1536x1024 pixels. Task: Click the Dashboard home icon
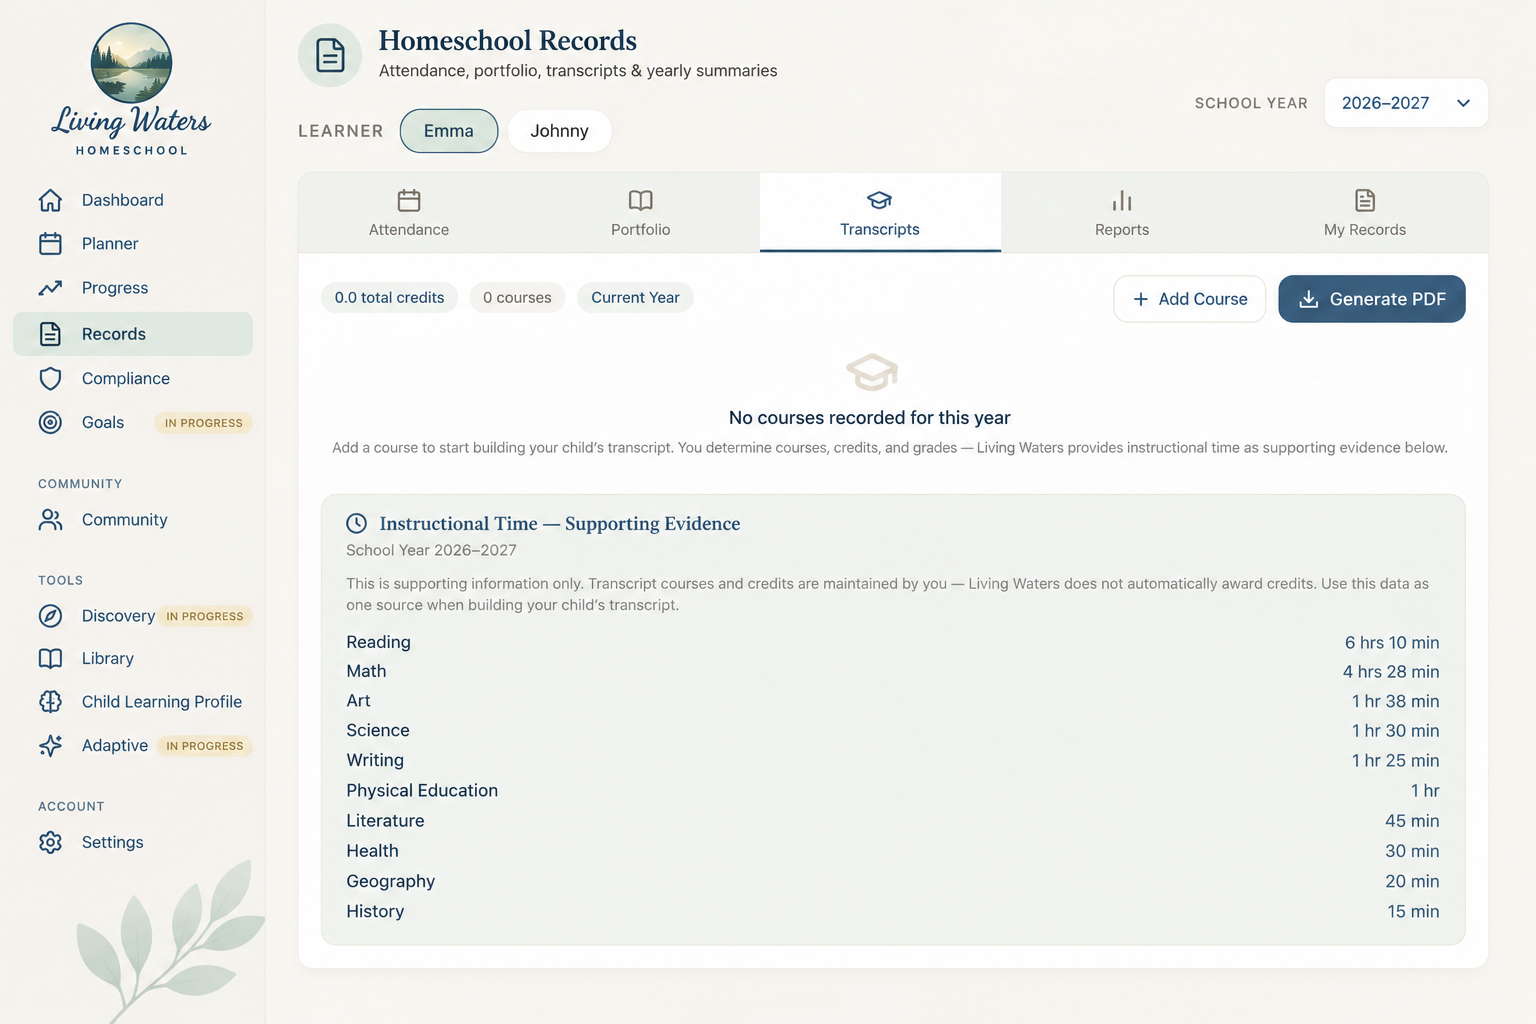pos(50,200)
